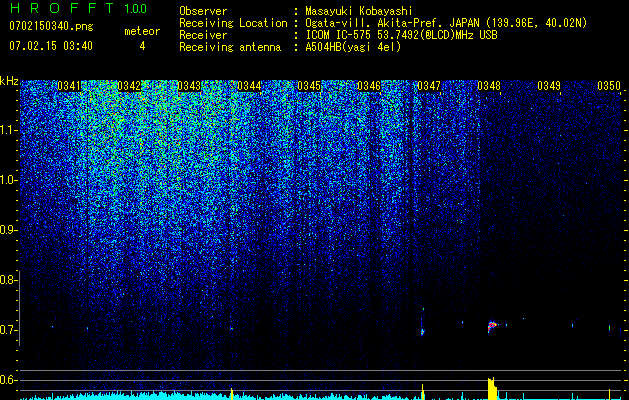Click the file name 0702150340.png
The width and height of the screenshot is (629, 400).
click(51, 26)
